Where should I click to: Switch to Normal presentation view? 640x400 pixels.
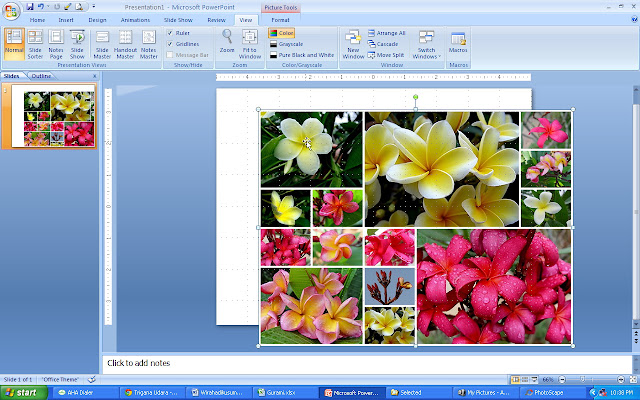tap(14, 44)
